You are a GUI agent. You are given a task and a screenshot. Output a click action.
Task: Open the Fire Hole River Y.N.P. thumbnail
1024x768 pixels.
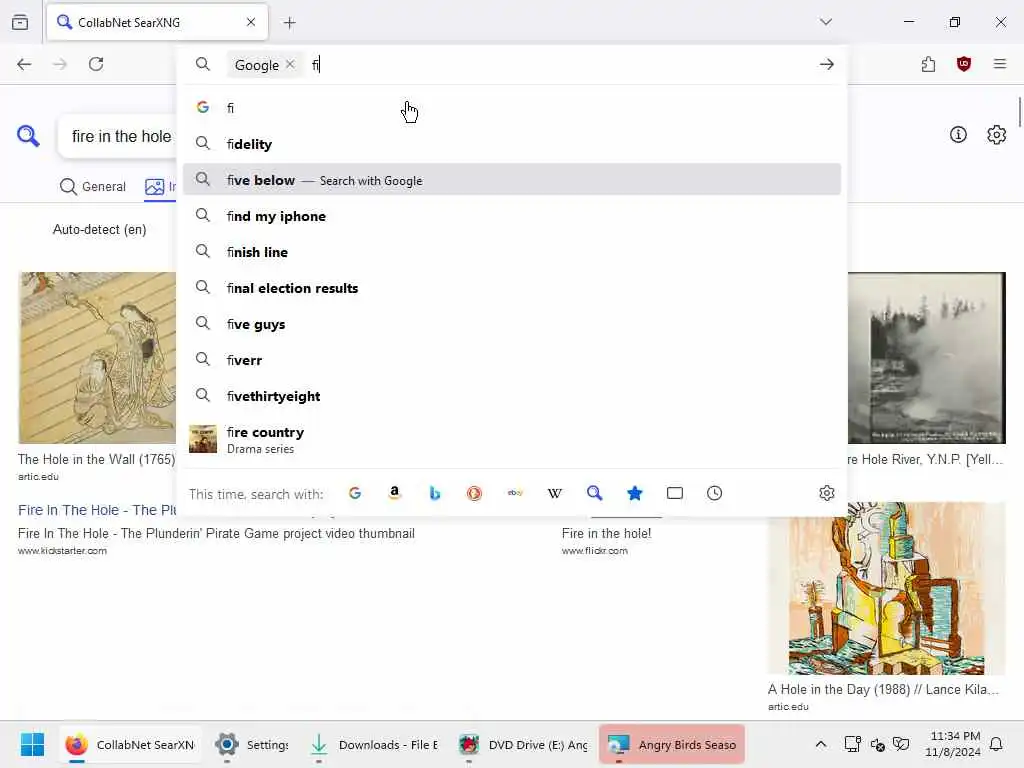[x=927, y=358]
